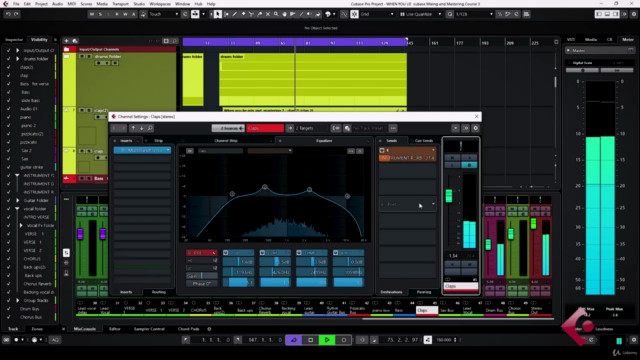
Task: Toggle the EQ band 1 enable button
Action: 226,253
